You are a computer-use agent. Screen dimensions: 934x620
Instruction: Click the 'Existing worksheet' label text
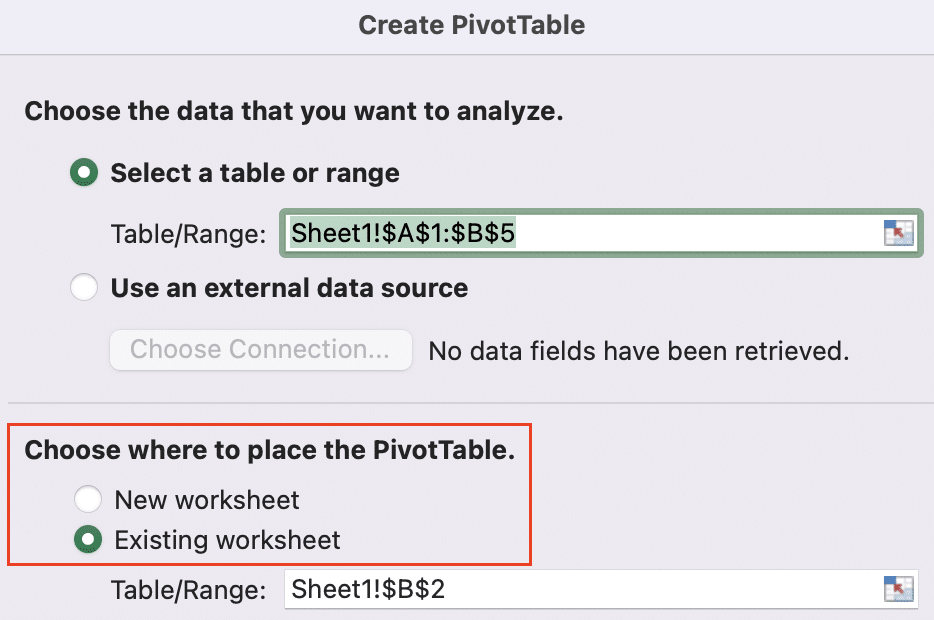[228, 540]
